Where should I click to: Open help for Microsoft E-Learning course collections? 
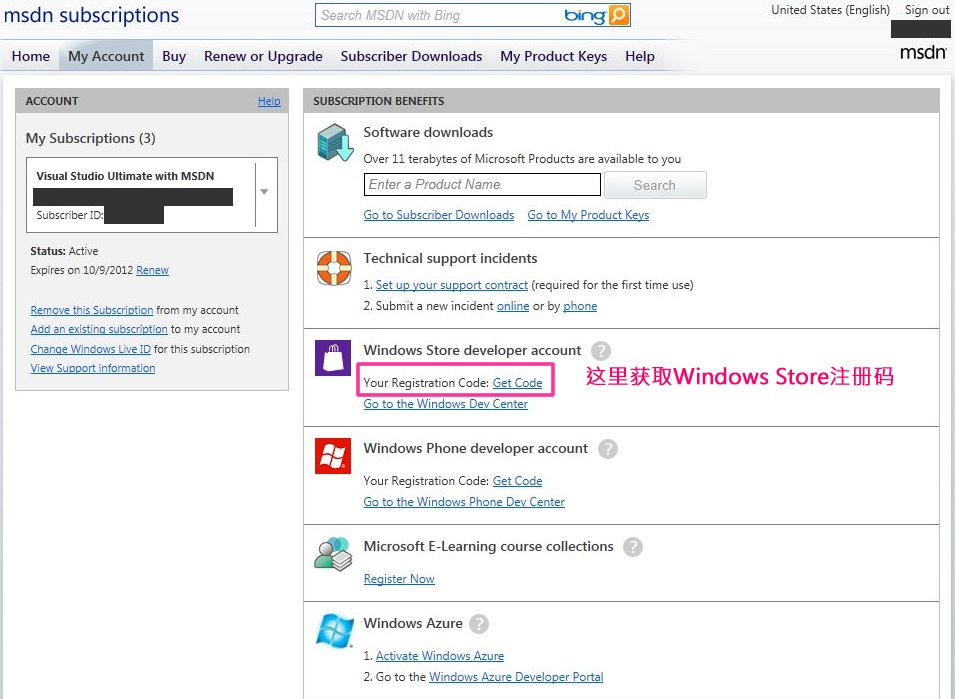point(633,547)
